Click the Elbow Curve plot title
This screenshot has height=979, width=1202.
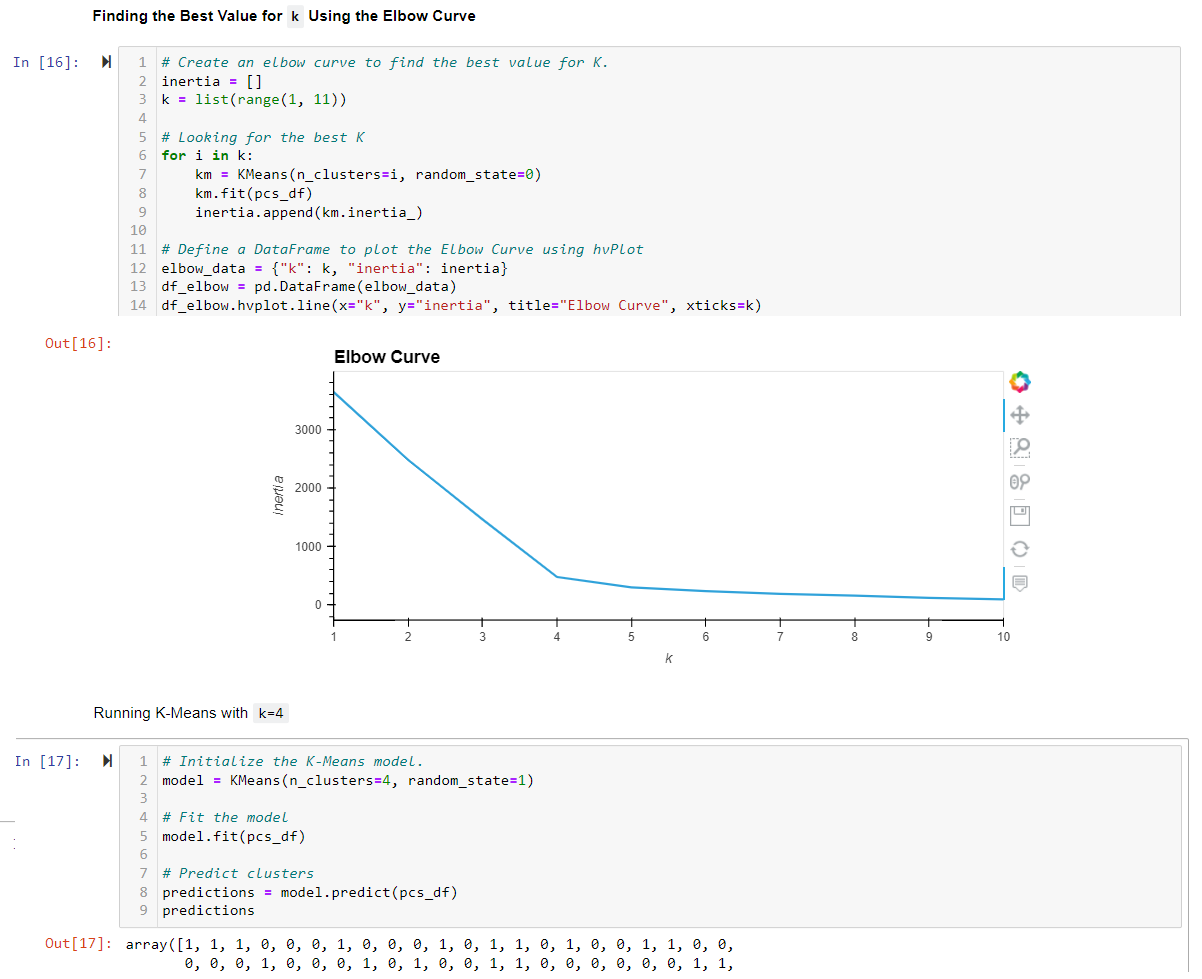point(387,357)
